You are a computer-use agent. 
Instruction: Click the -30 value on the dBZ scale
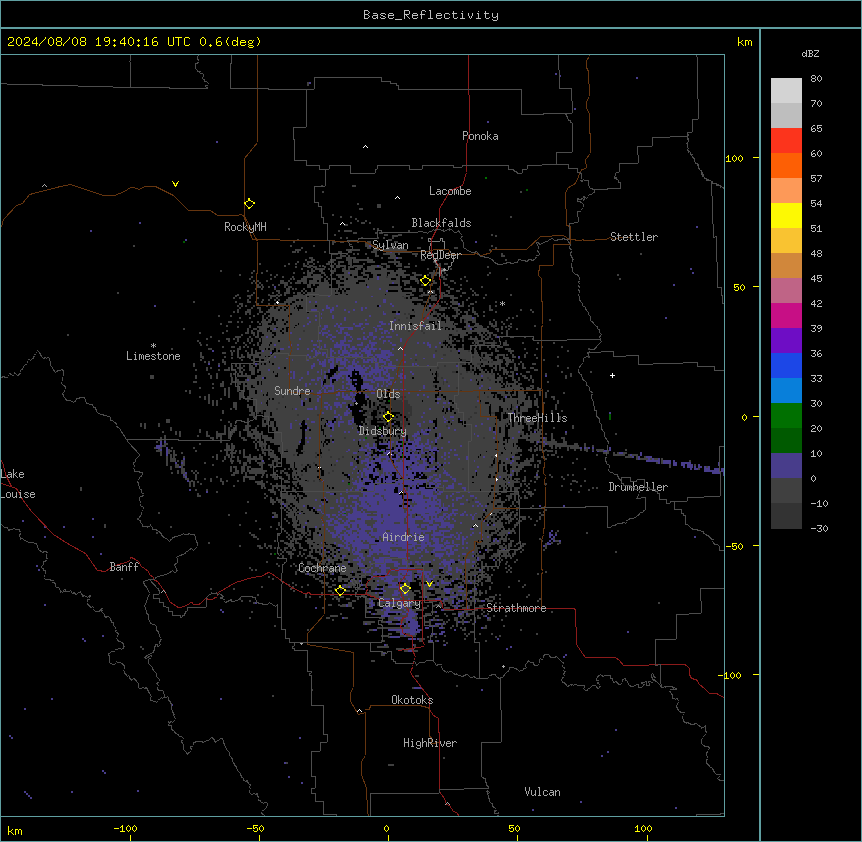coord(819,528)
